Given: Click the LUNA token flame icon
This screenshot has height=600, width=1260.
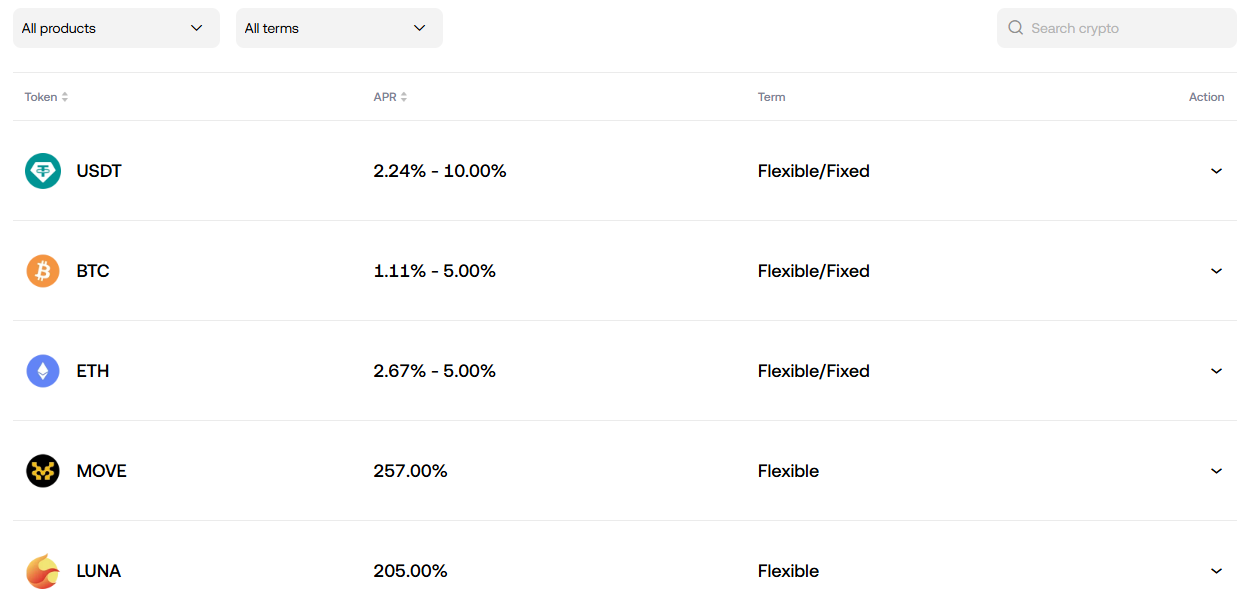Looking at the screenshot, I should (43, 571).
